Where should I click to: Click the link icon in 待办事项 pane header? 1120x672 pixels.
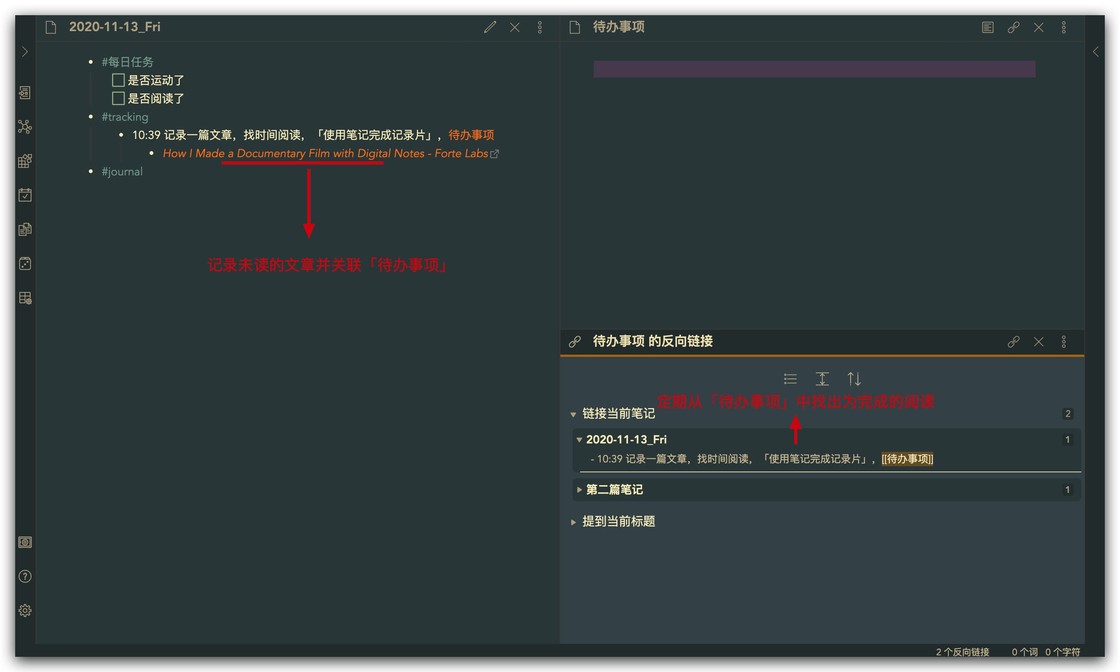(1014, 27)
